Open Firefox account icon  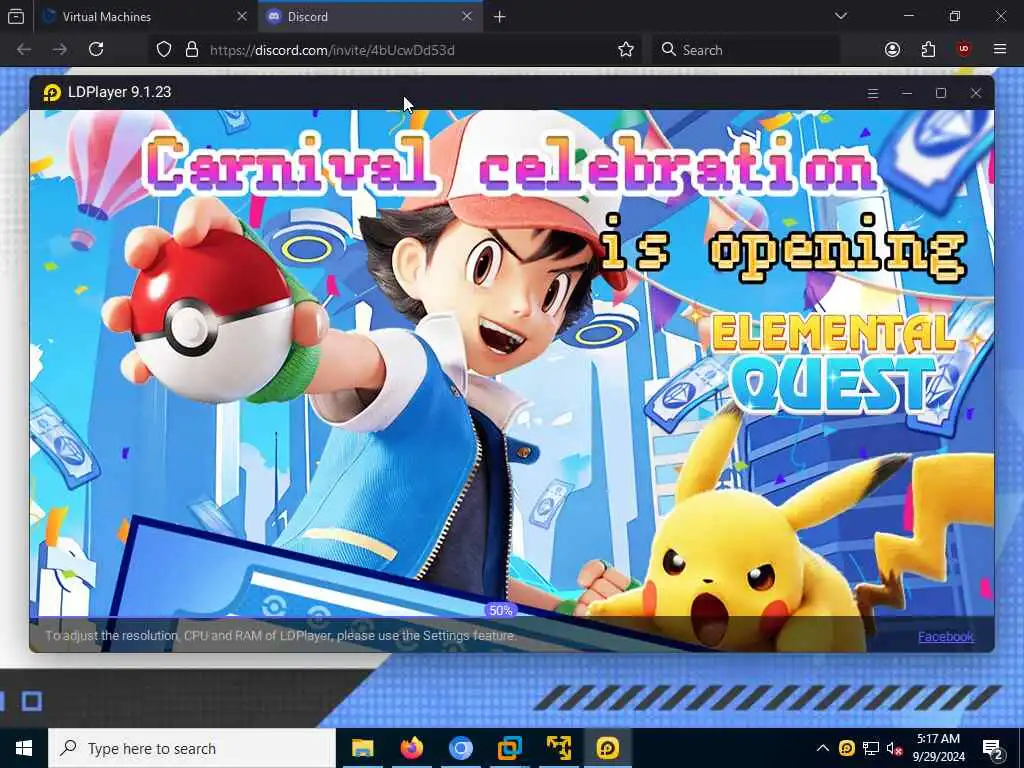(892, 50)
